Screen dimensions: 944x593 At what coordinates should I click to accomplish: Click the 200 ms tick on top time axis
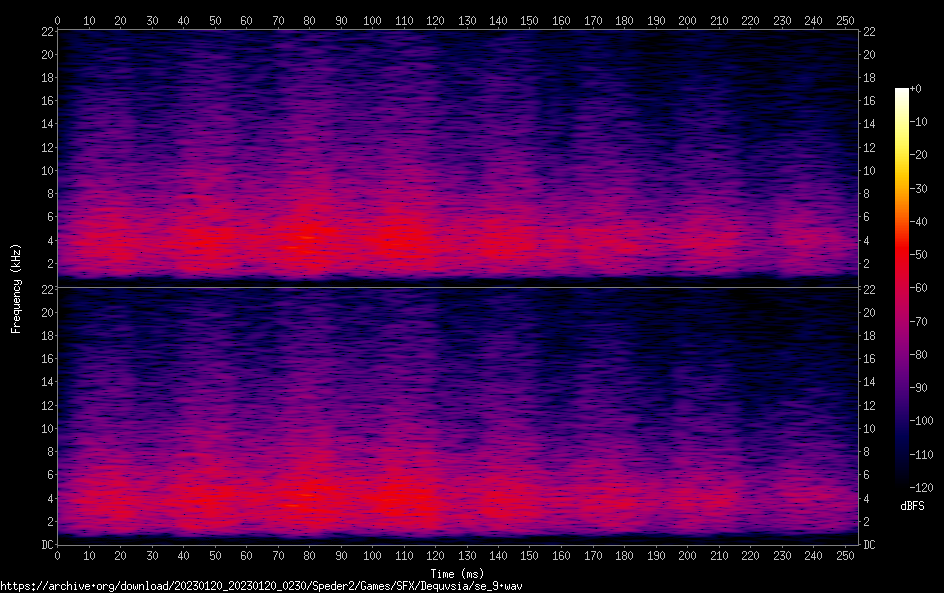point(688,20)
